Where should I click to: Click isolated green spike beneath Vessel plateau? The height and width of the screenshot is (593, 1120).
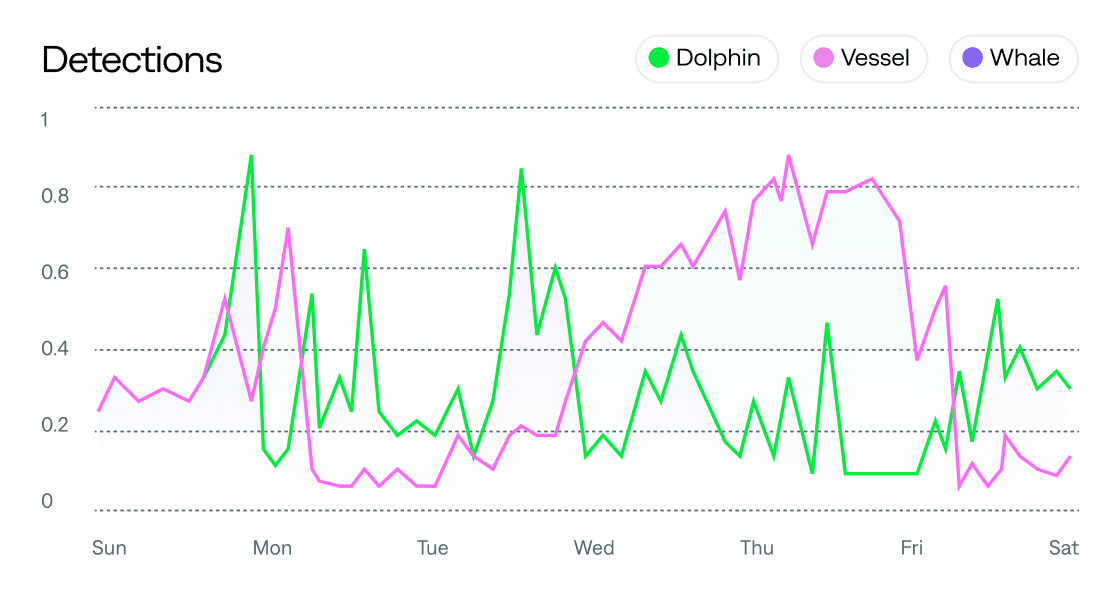click(827, 323)
